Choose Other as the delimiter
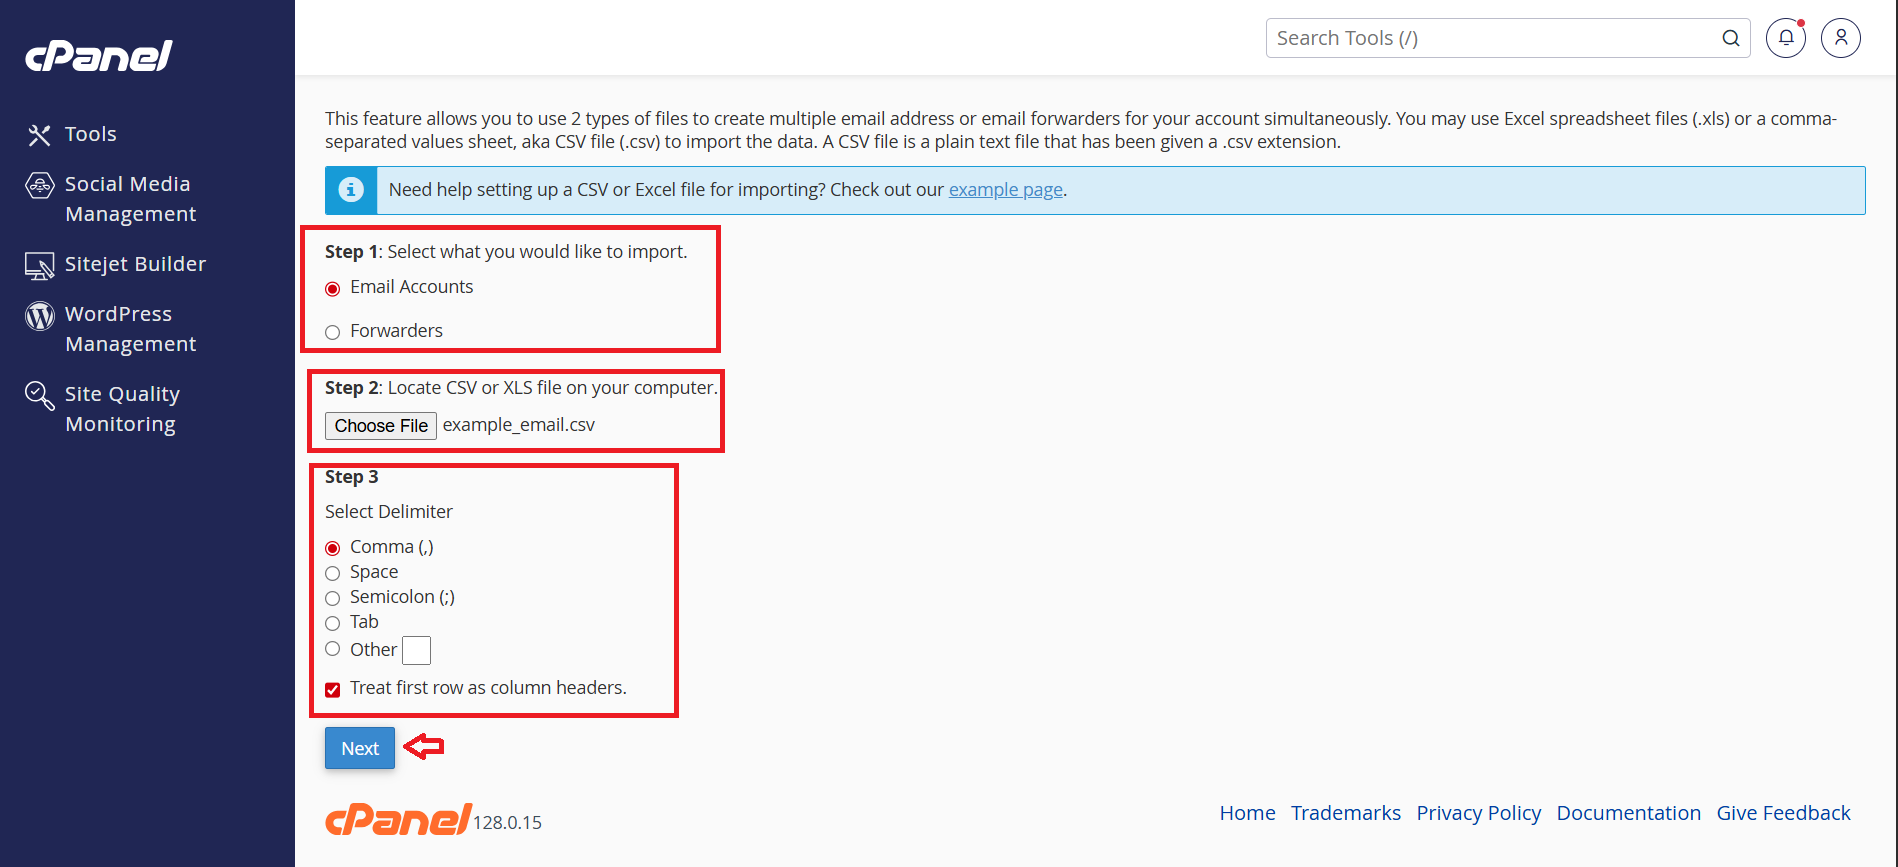The height and width of the screenshot is (867, 1898). pos(333,649)
